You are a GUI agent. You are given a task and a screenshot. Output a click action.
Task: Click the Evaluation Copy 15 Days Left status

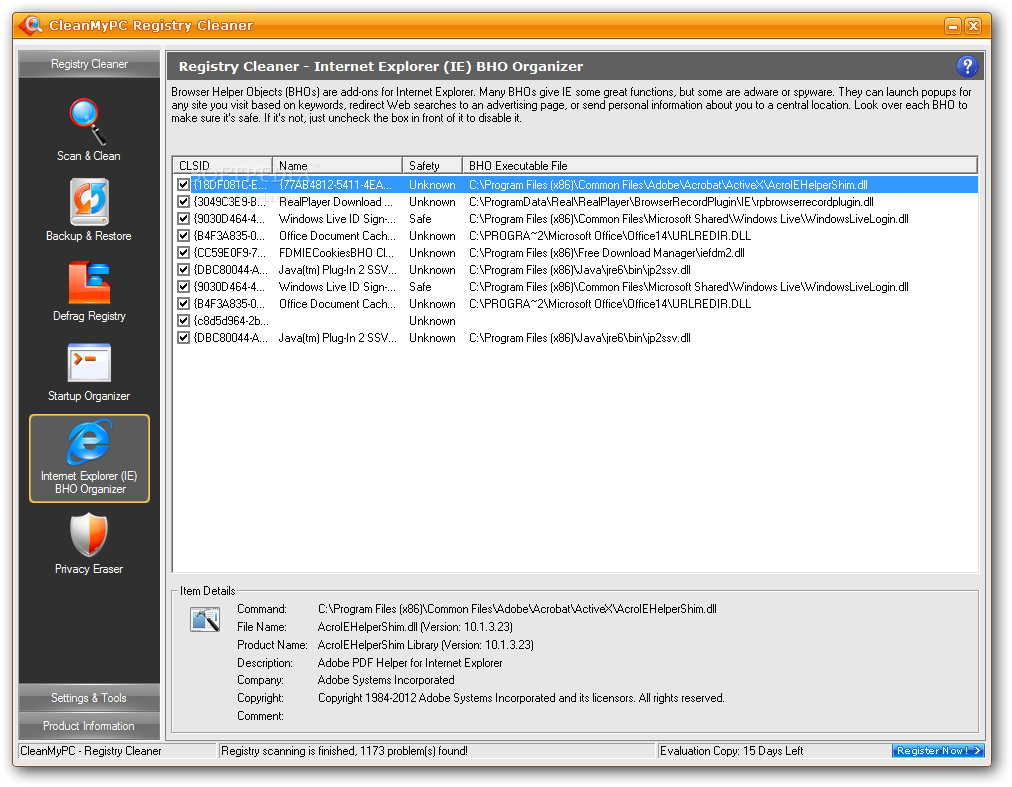click(x=731, y=751)
